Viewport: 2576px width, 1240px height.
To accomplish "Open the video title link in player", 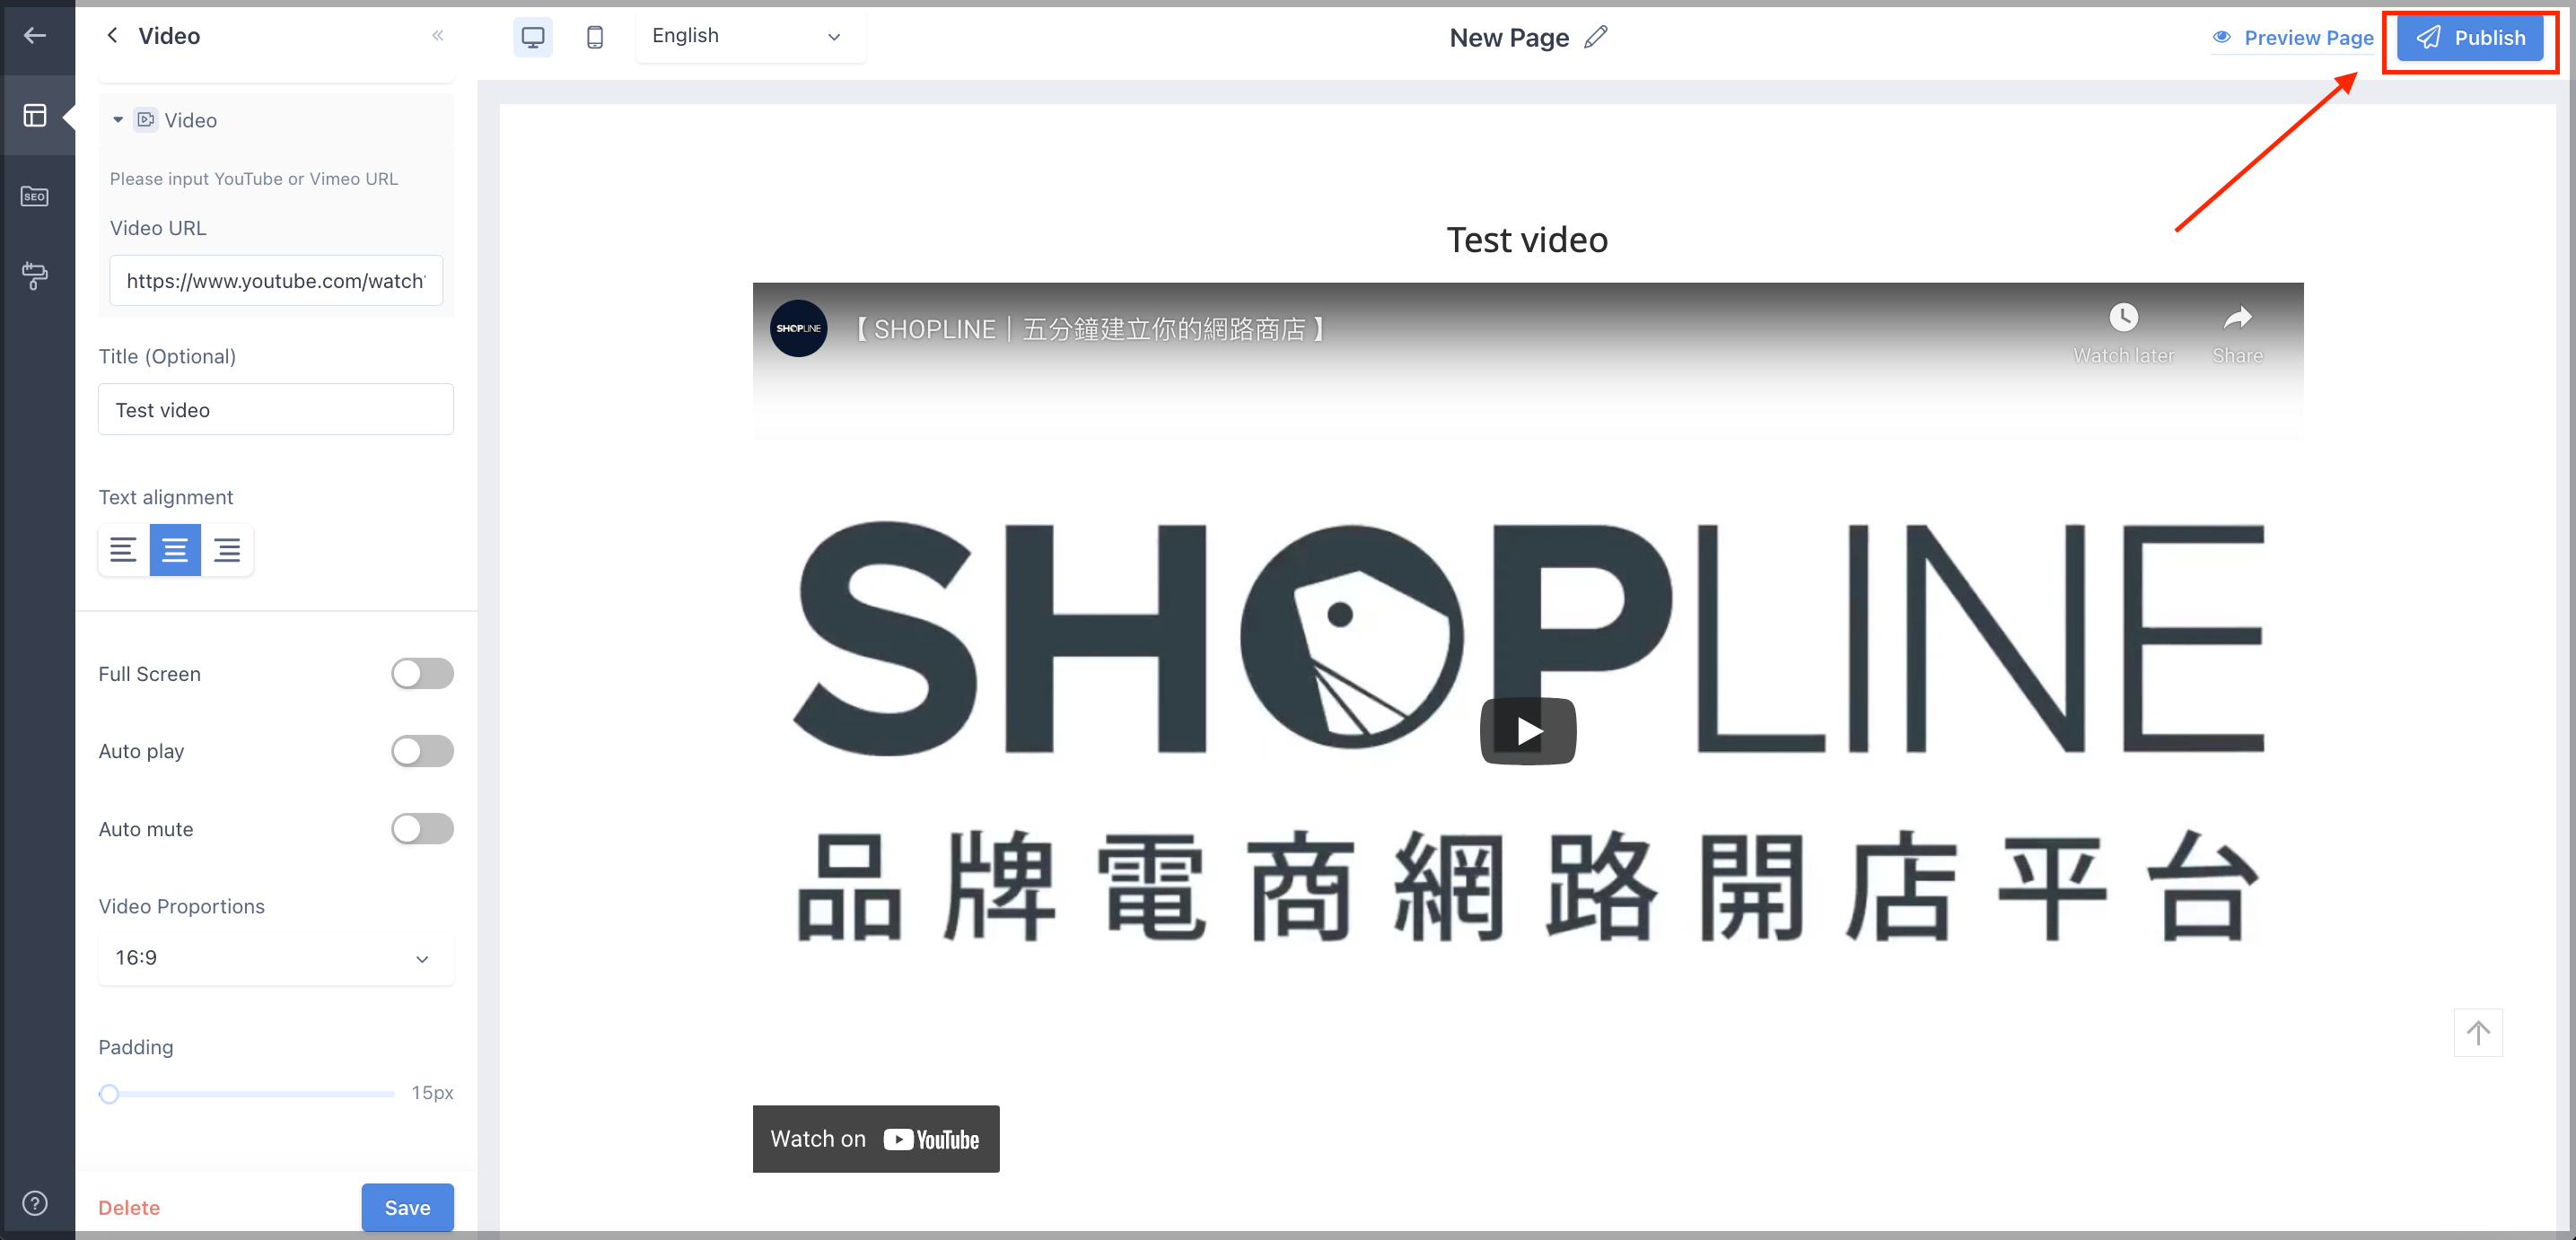I will pyautogui.click(x=1090, y=329).
